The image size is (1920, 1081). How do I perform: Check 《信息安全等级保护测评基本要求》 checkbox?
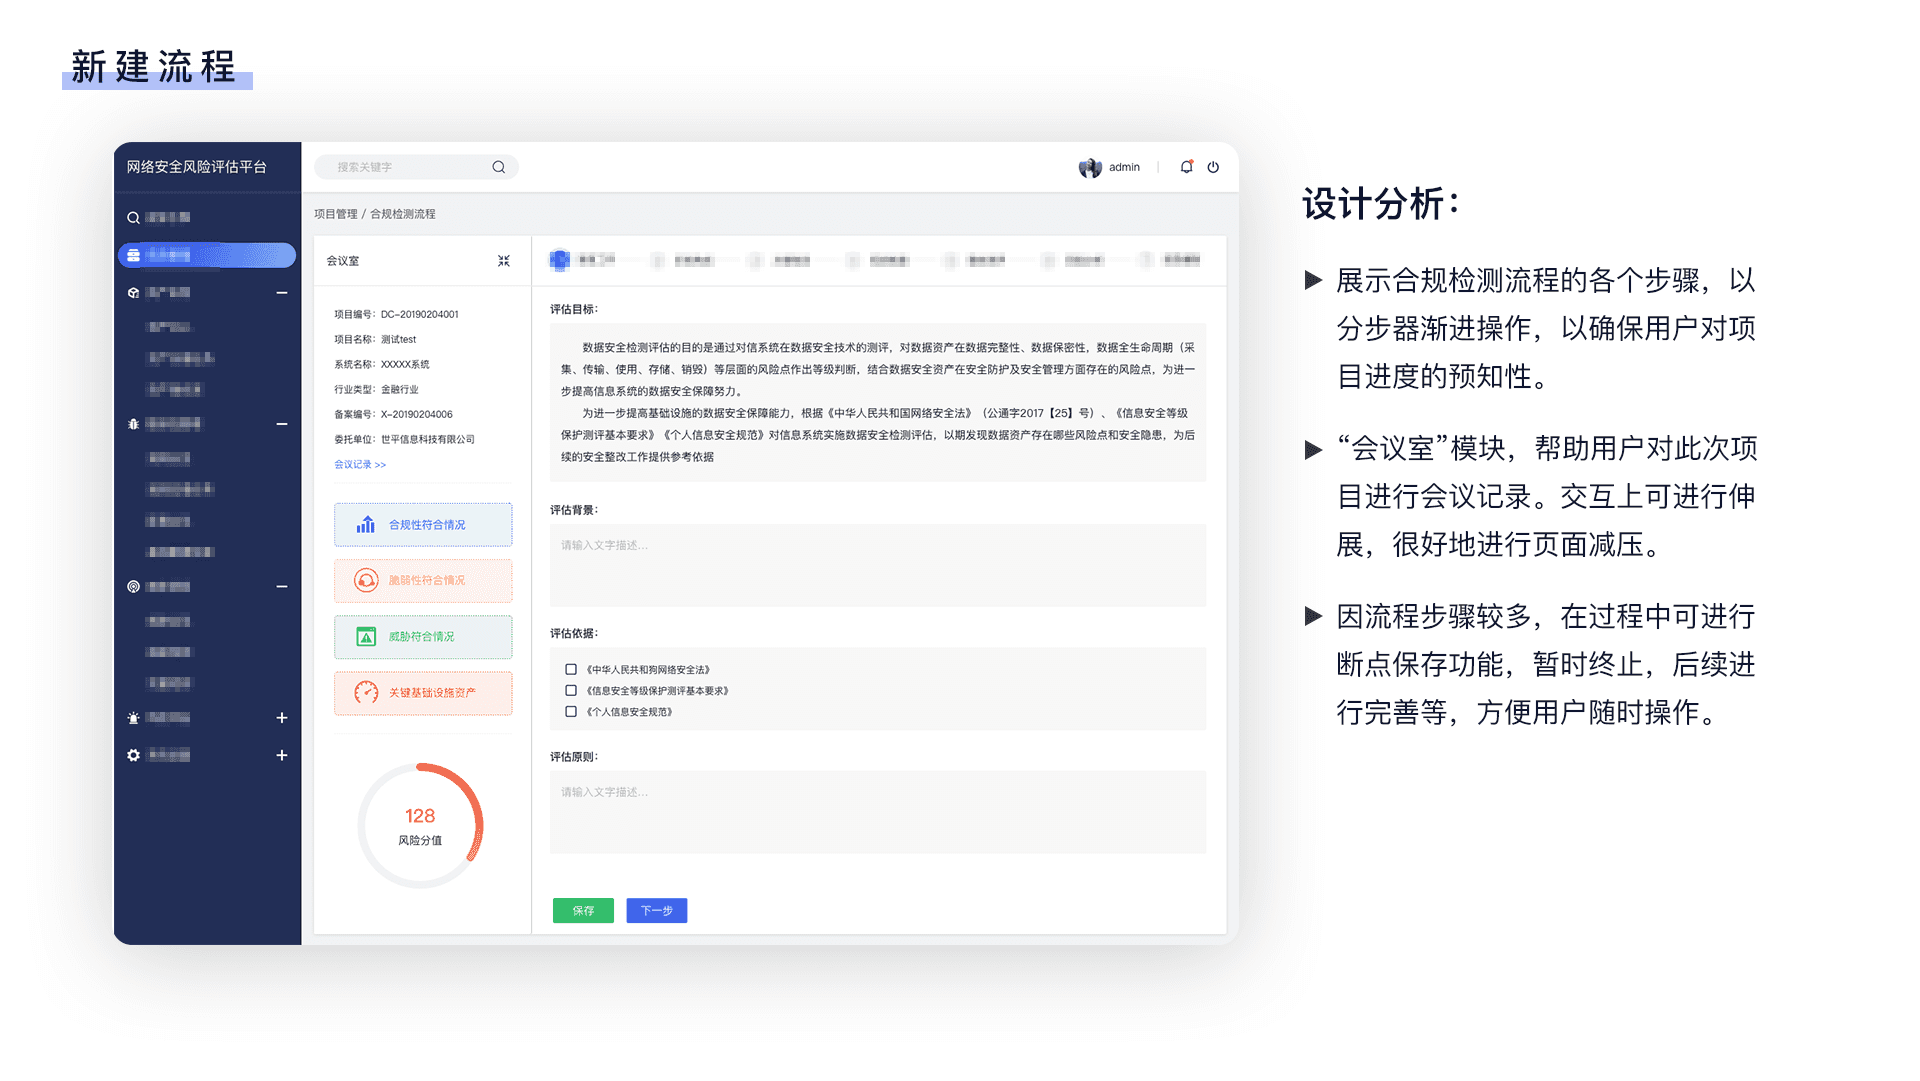click(x=571, y=691)
